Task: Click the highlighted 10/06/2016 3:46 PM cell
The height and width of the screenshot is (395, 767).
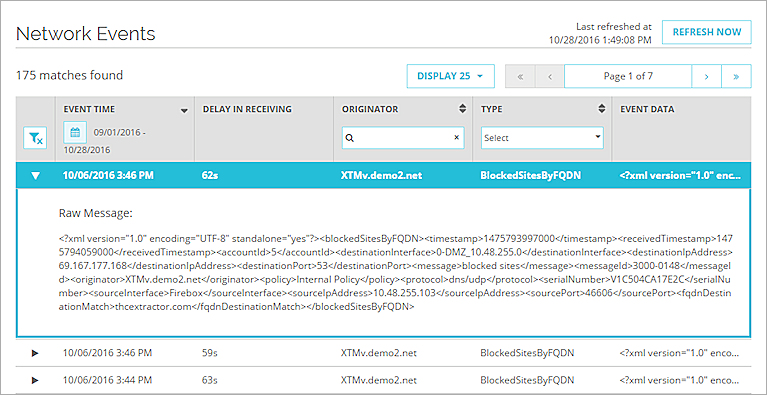Action: 108,176
